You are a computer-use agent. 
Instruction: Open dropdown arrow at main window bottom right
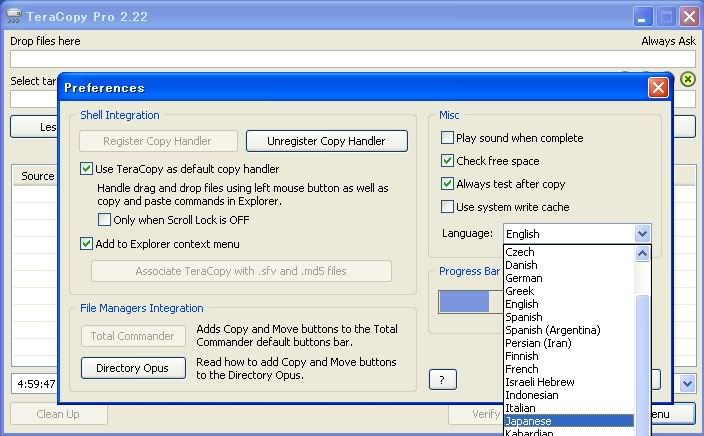(687, 383)
